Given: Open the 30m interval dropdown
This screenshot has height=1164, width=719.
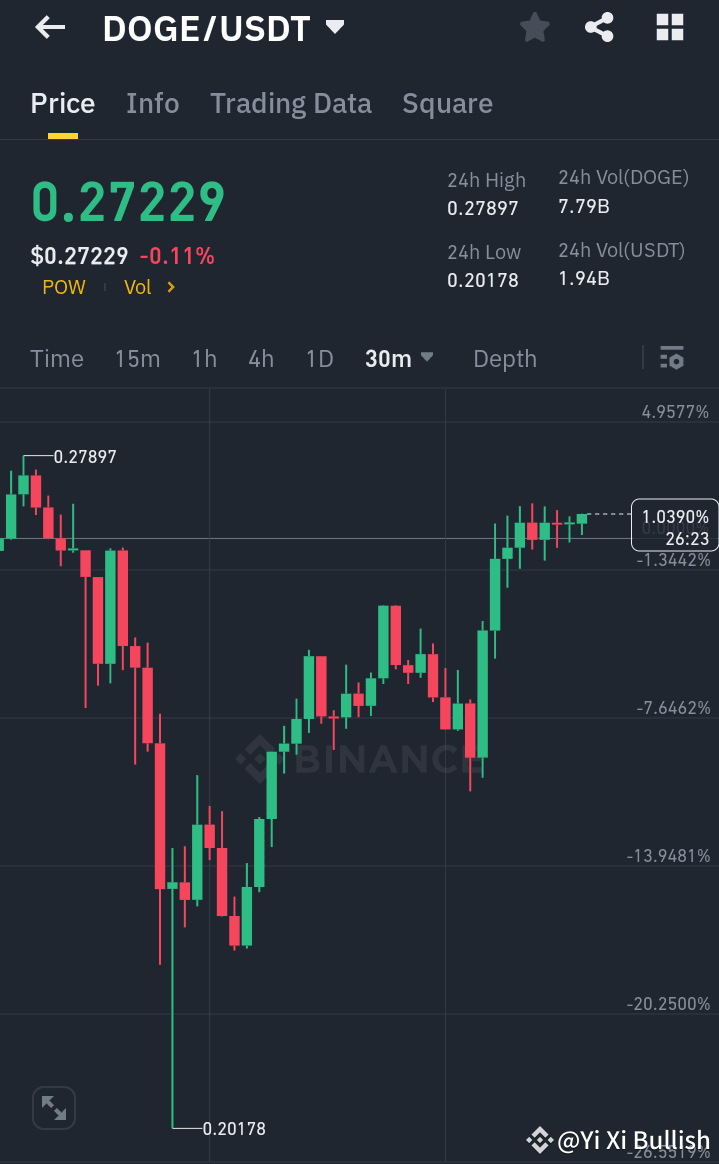Looking at the screenshot, I should tap(399, 358).
